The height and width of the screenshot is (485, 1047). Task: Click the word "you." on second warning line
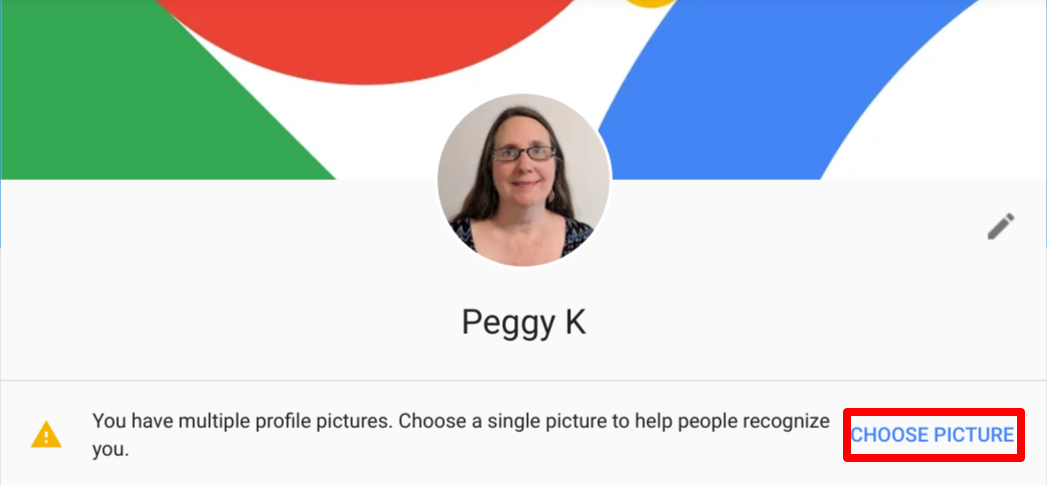(110, 449)
